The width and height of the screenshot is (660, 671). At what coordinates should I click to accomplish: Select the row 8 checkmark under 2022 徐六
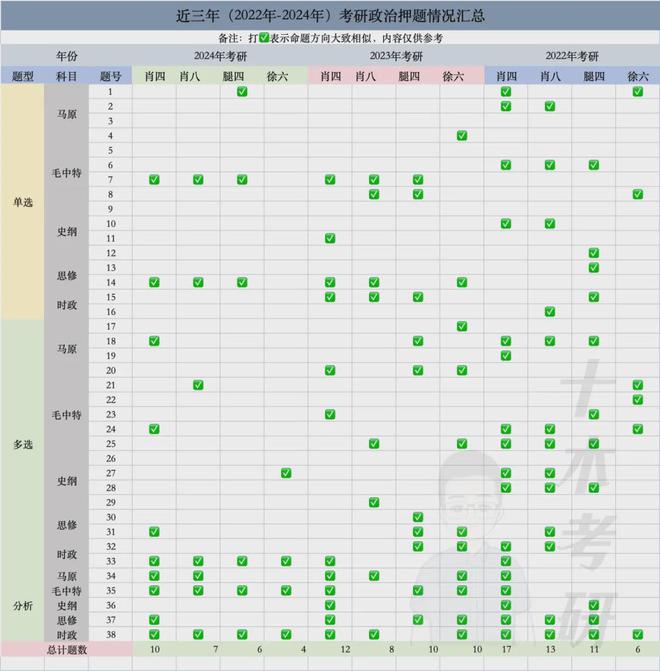point(637,194)
